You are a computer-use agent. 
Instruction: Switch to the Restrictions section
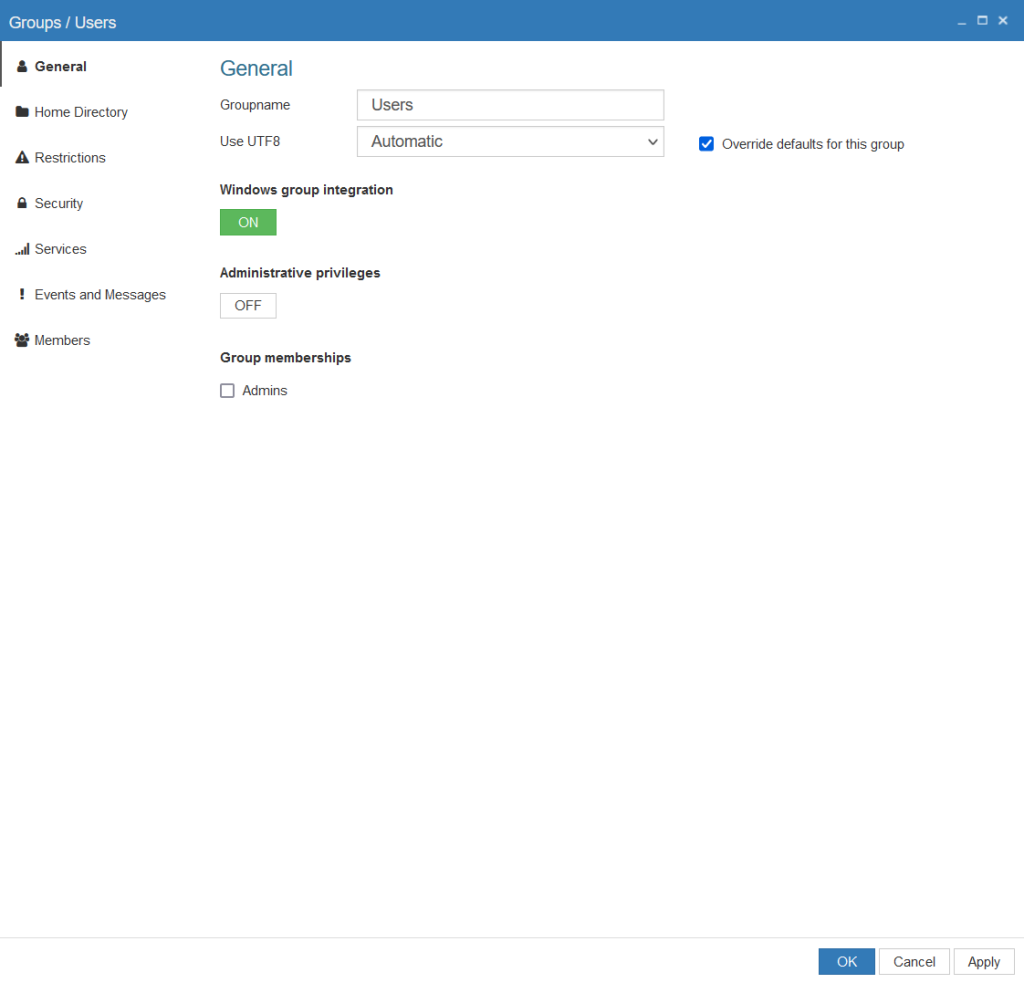click(x=70, y=157)
